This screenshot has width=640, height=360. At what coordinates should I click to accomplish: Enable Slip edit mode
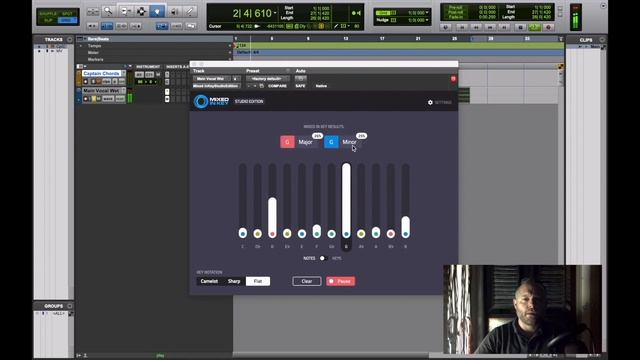tap(48, 20)
